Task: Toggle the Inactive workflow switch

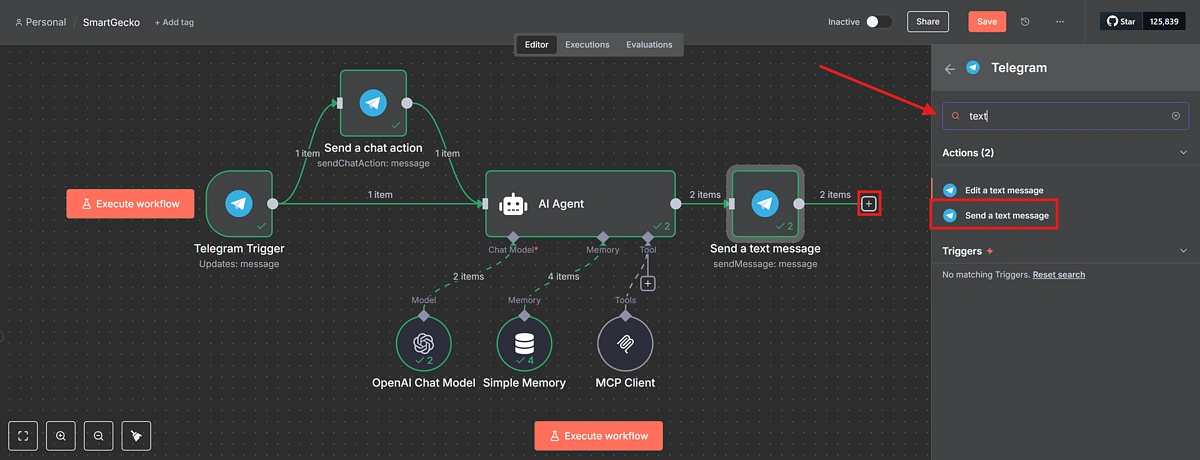Action: pos(878,22)
